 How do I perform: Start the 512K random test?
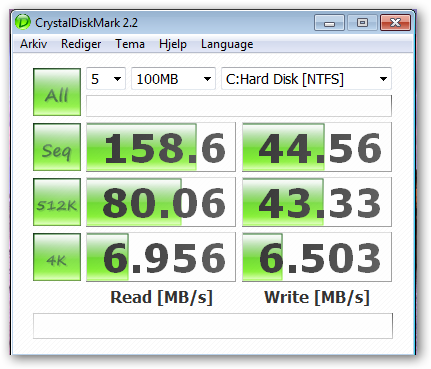[x=57, y=202]
